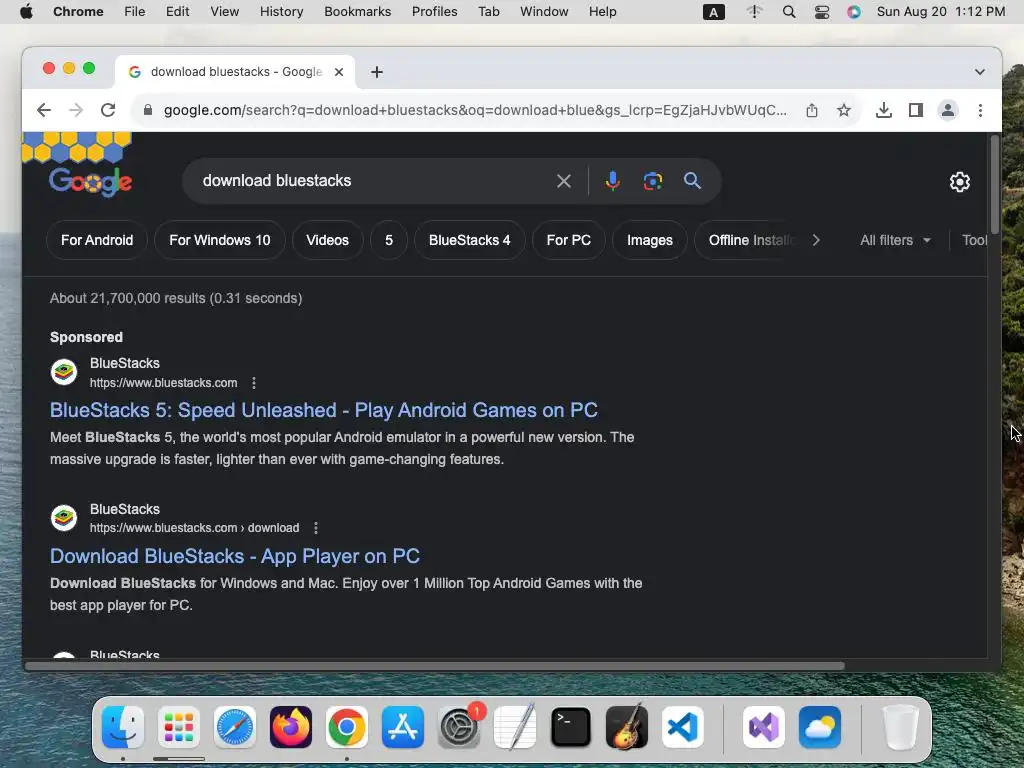
Task: Open GarageBand from the dock
Action: coord(627,727)
